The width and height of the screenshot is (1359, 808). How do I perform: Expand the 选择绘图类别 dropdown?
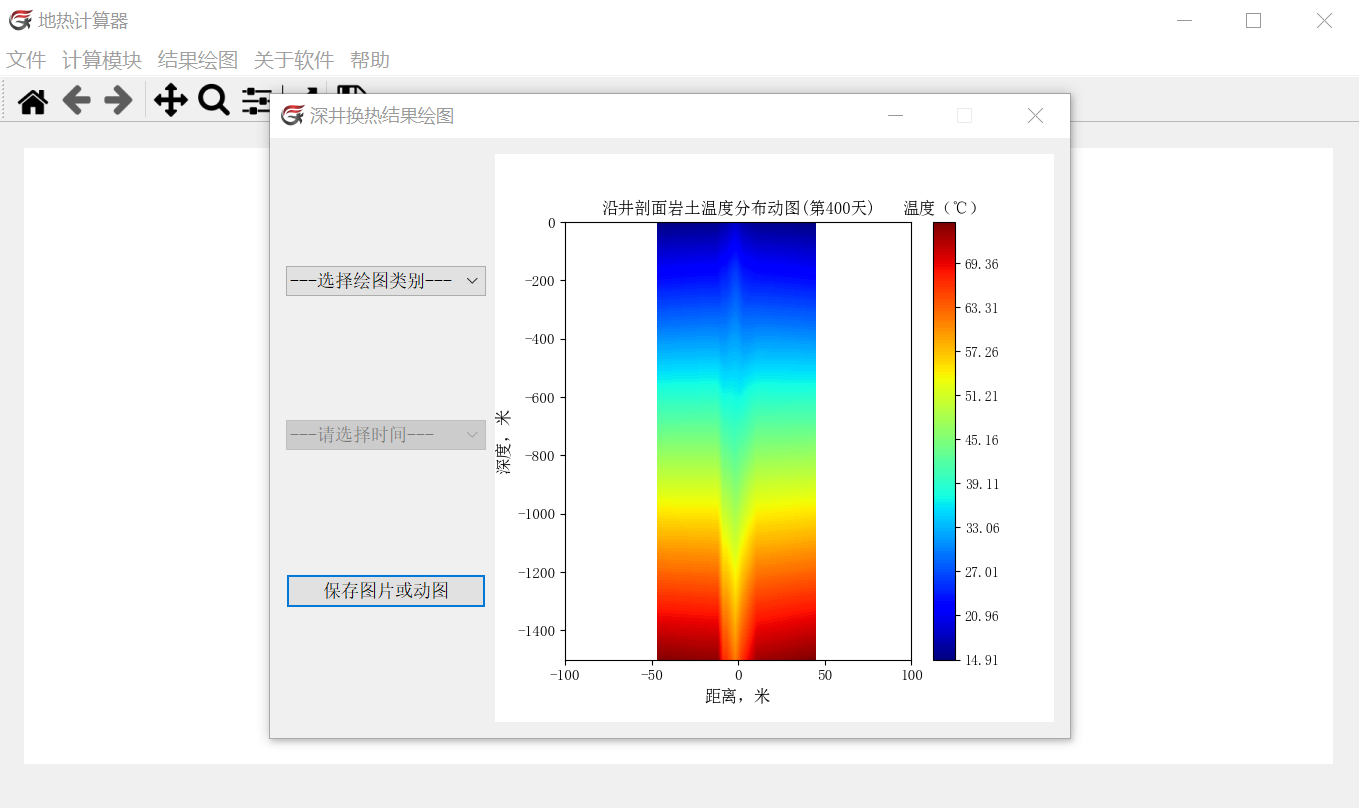coord(386,281)
